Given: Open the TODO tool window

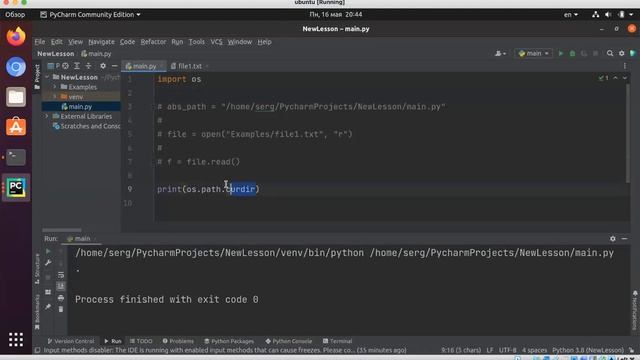Looking at the screenshot, I should click(141, 341).
